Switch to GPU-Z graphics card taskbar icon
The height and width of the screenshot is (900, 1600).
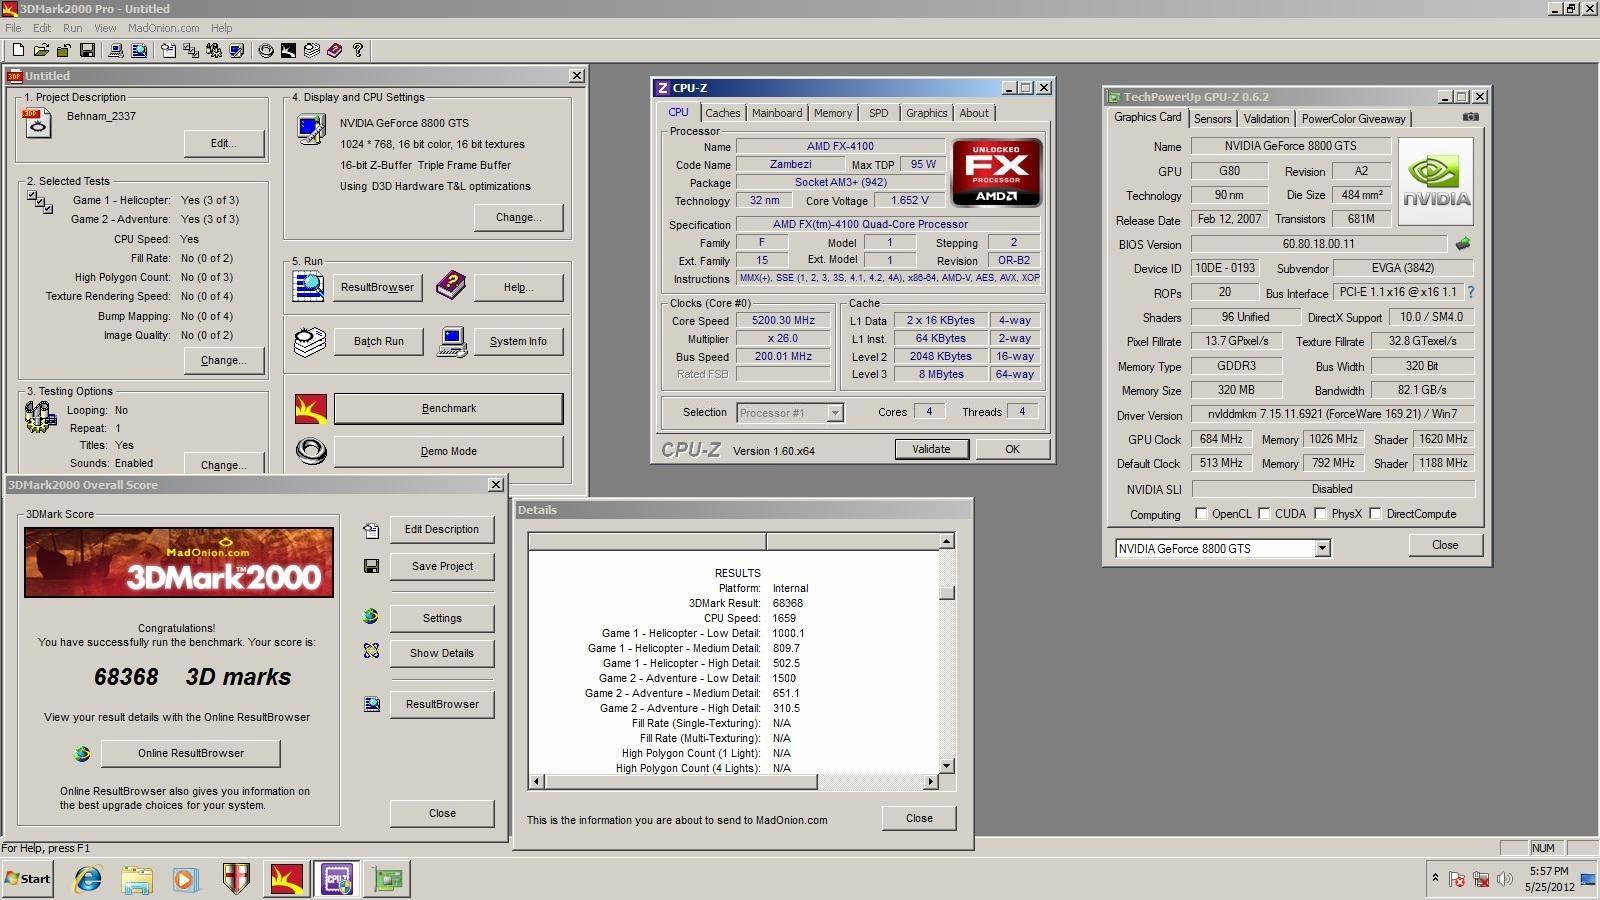point(388,879)
